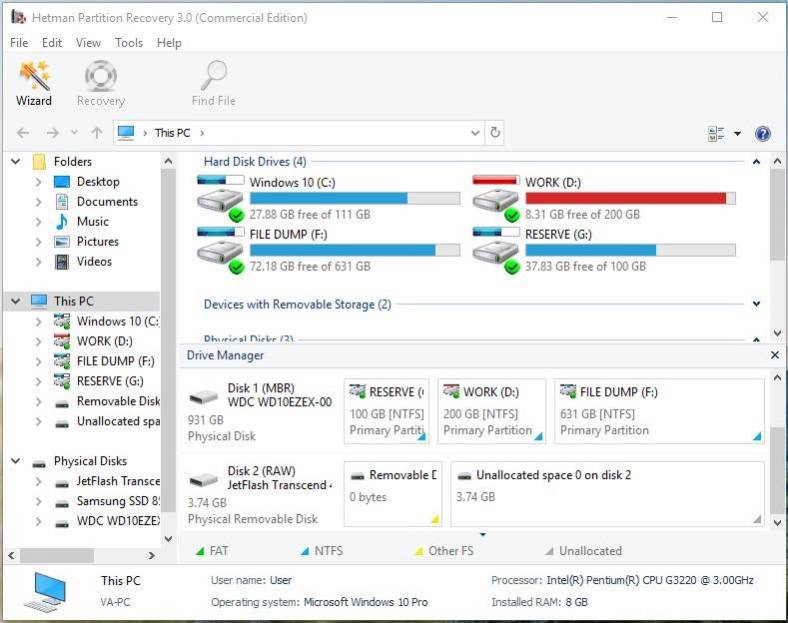Screen dimensions: 788x623
Task: Launch the Wizard tool
Action: tap(34, 83)
